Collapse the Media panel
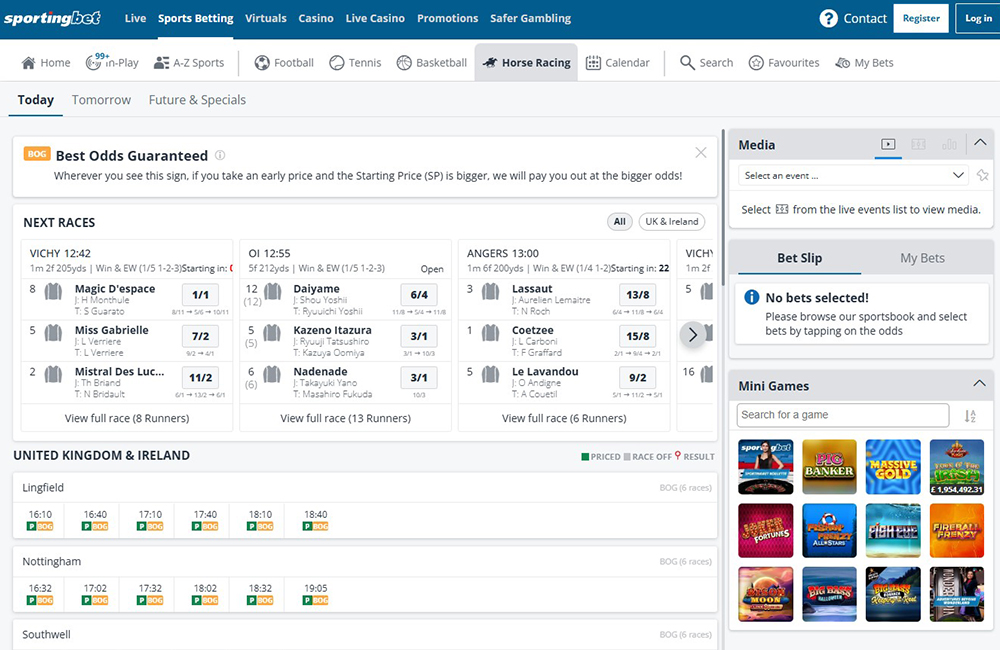 (980, 143)
